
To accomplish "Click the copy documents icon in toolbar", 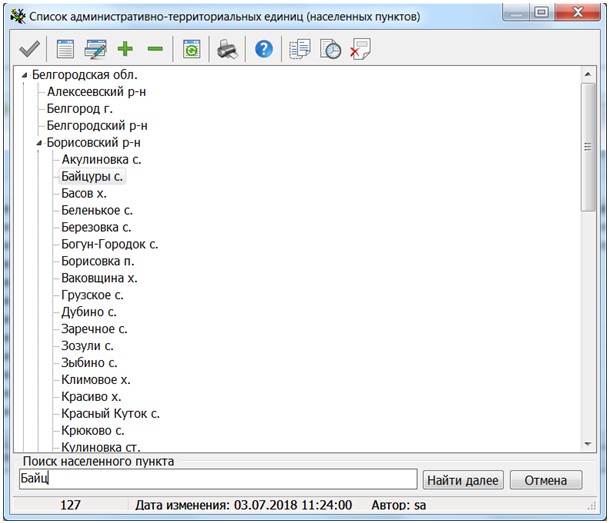I will click(x=300, y=49).
